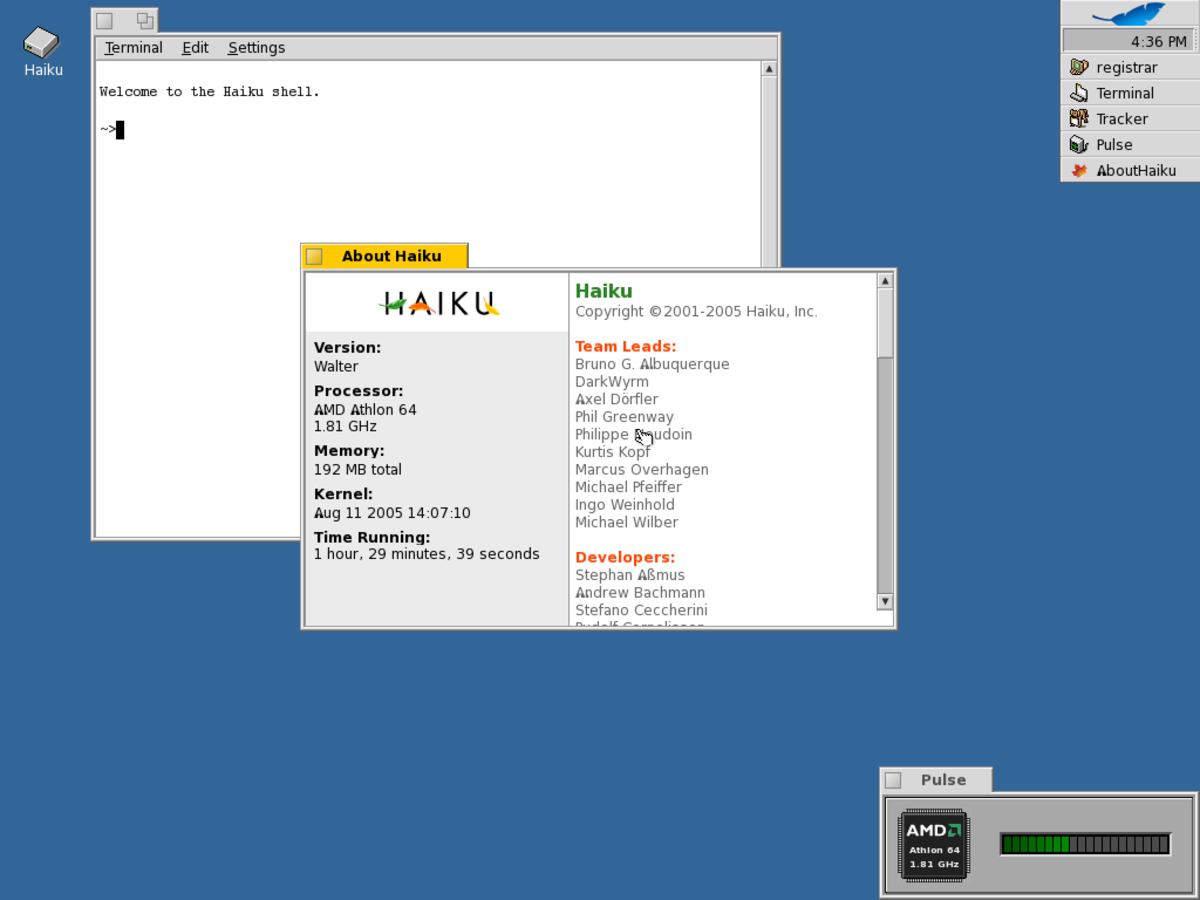Click Bruno G. Albuquerque in credits
The height and width of the screenshot is (900, 1200).
652,364
